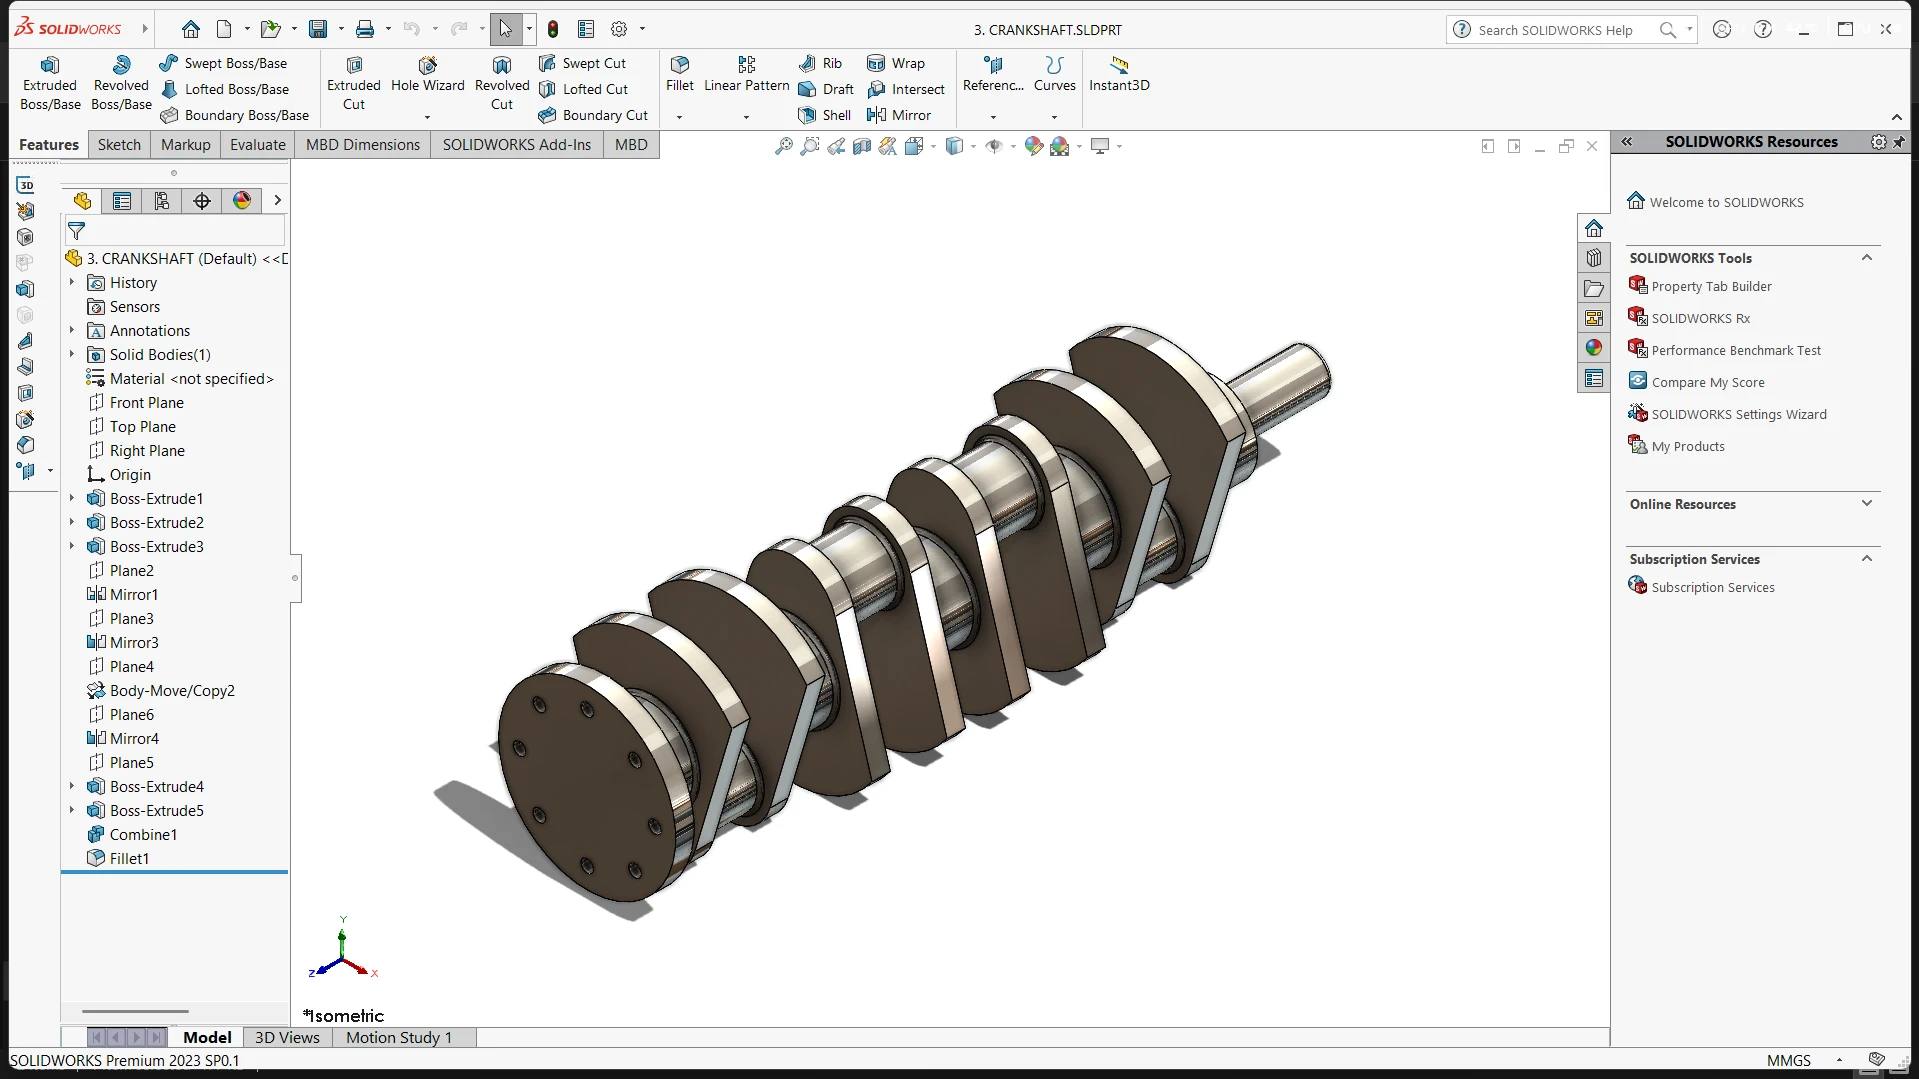Screen dimensions: 1919x1079
Task: Open the Curves tool
Action: coord(1055,75)
